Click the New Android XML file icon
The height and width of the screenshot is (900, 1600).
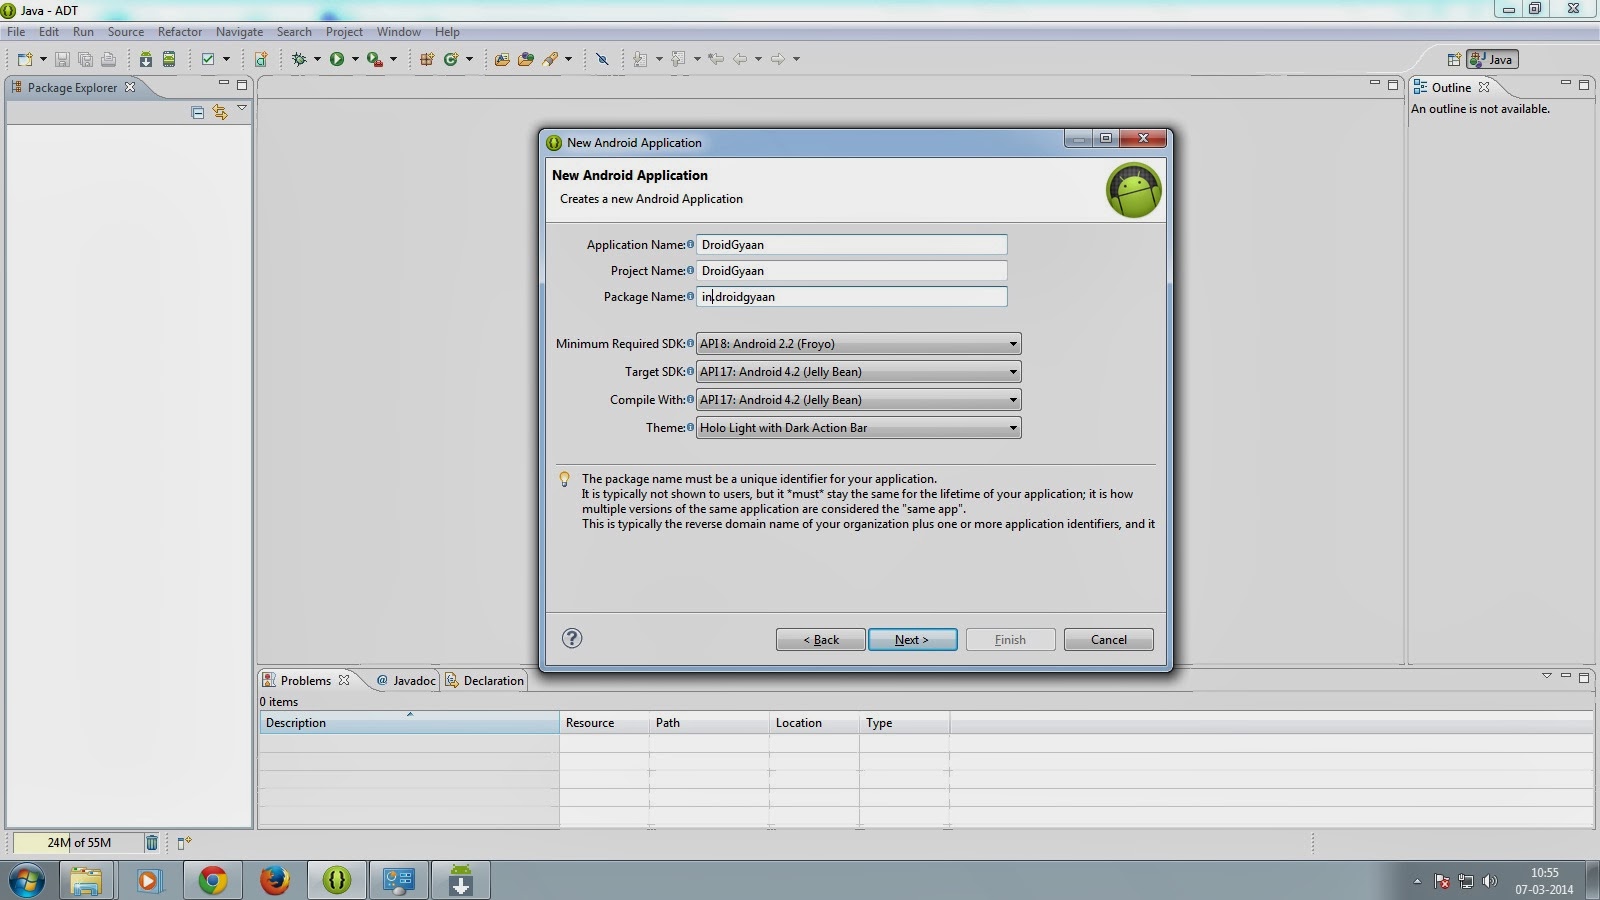pyautogui.click(x=260, y=59)
